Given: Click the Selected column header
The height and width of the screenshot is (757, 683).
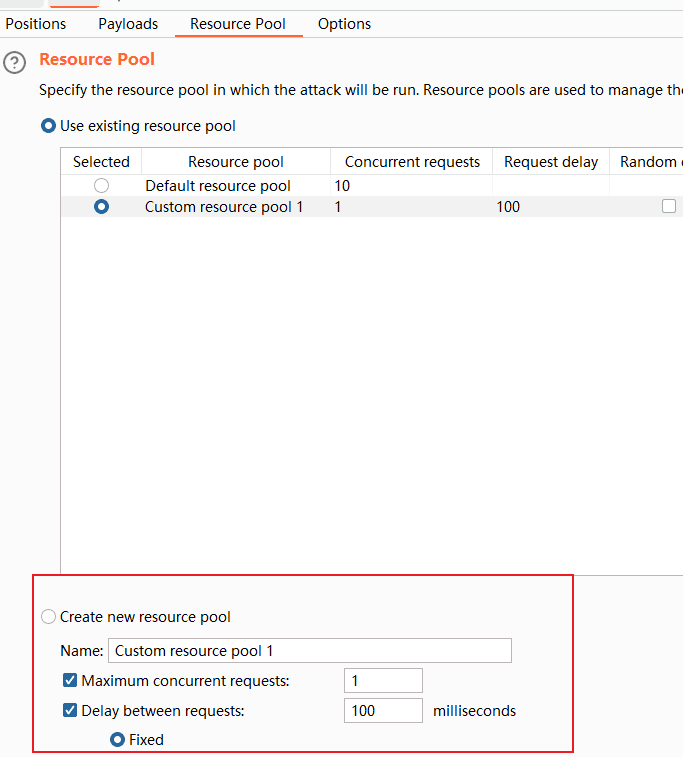Looking at the screenshot, I should coord(101,162).
